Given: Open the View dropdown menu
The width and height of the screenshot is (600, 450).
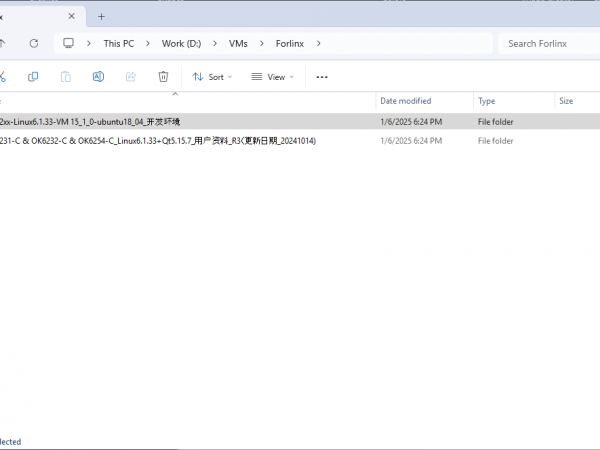Looking at the screenshot, I should (x=271, y=77).
